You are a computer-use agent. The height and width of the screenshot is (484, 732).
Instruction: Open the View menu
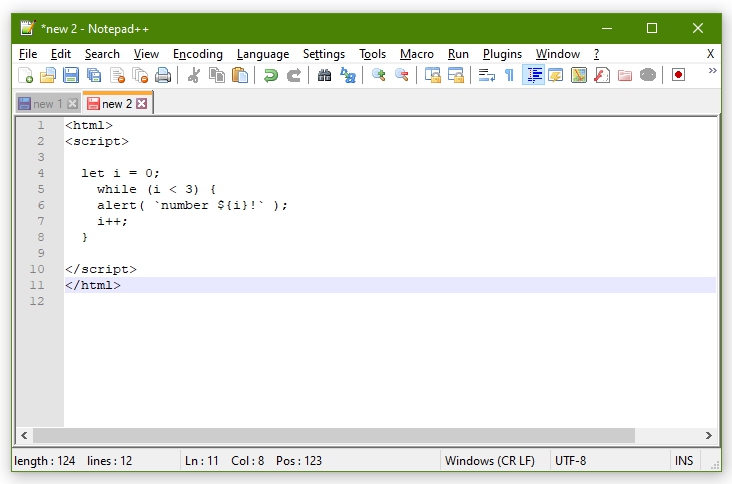tap(146, 54)
